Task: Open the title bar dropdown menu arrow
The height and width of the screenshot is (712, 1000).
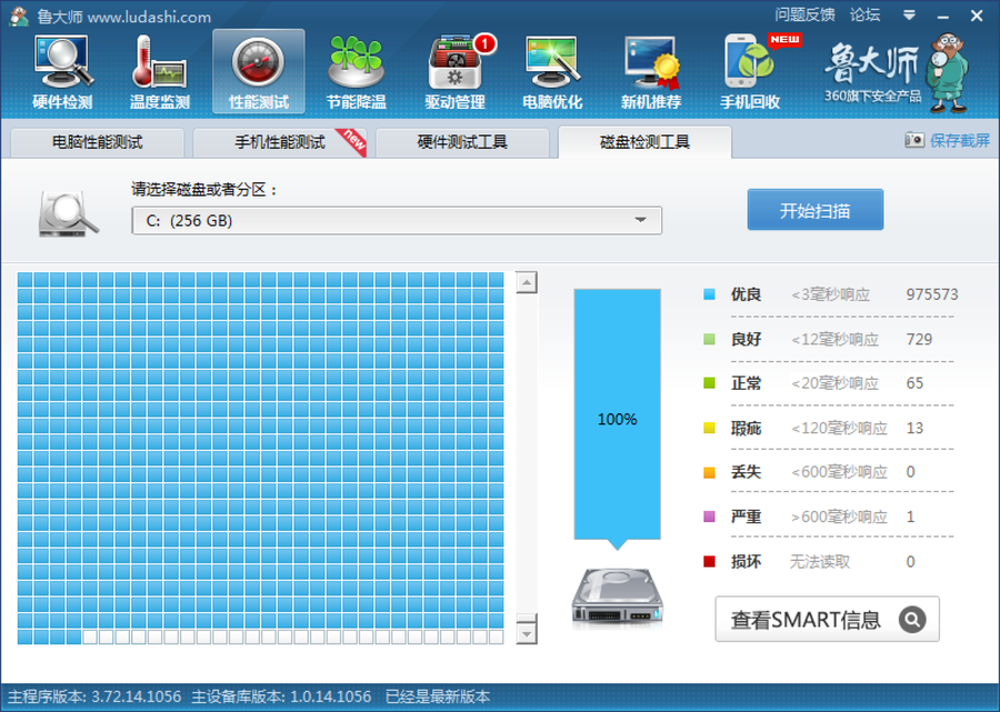Action: pyautogui.click(x=909, y=15)
